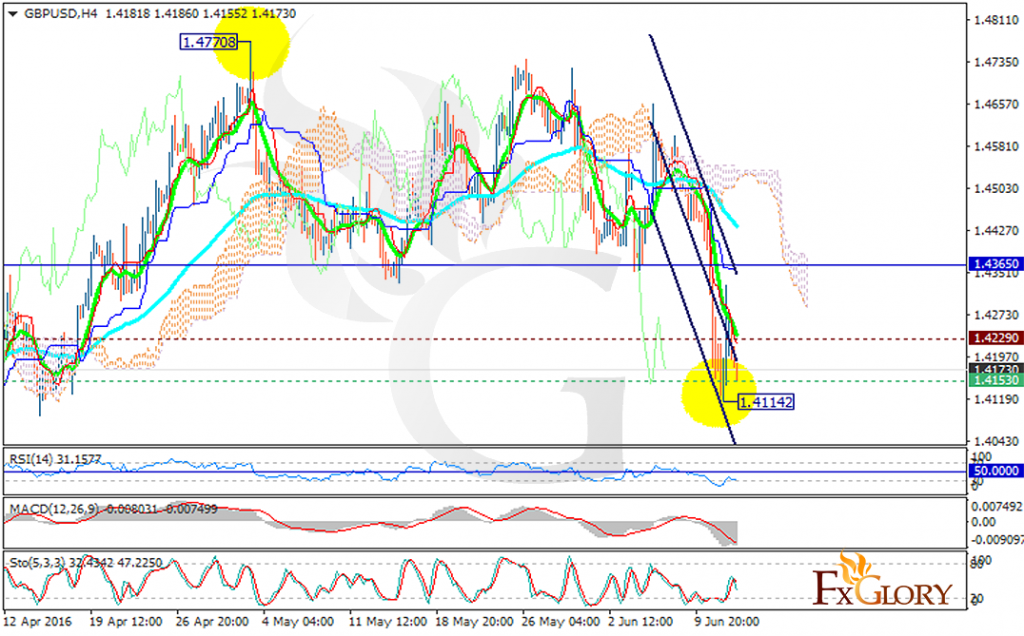Select the Sto(5,3,3) indicator label
This screenshot has width=1024, height=636.
(x=86, y=563)
